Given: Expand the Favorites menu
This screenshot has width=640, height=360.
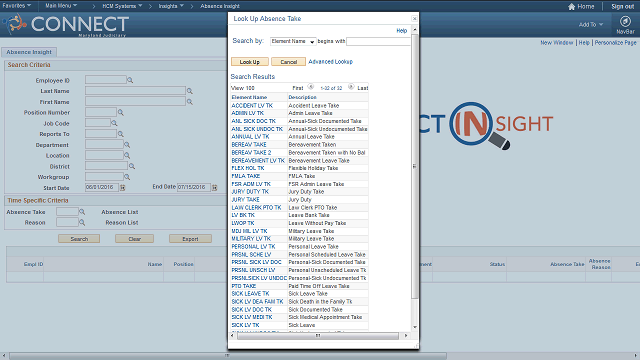Looking at the screenshot, I should pos(17,6).
